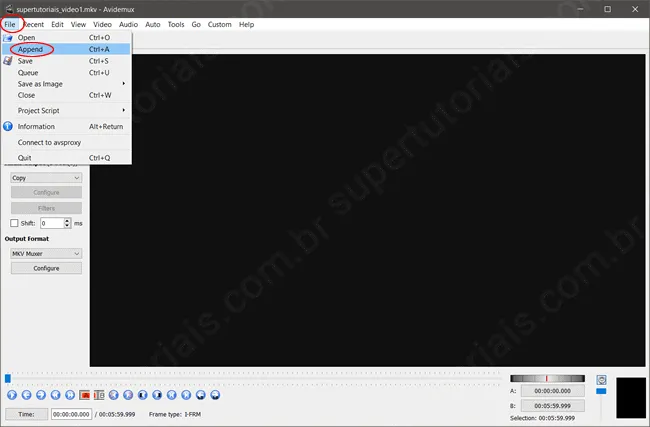Select Append from the File menu
The image size is (650, 427).
[x=66, y=49]
